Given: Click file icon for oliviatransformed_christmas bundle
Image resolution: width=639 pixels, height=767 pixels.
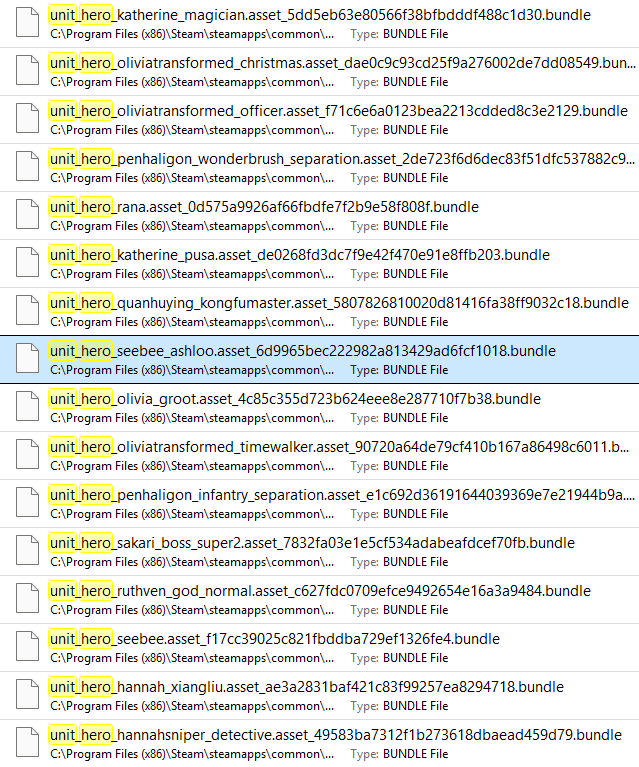Looking at the screenshot, I should (27, 70).
